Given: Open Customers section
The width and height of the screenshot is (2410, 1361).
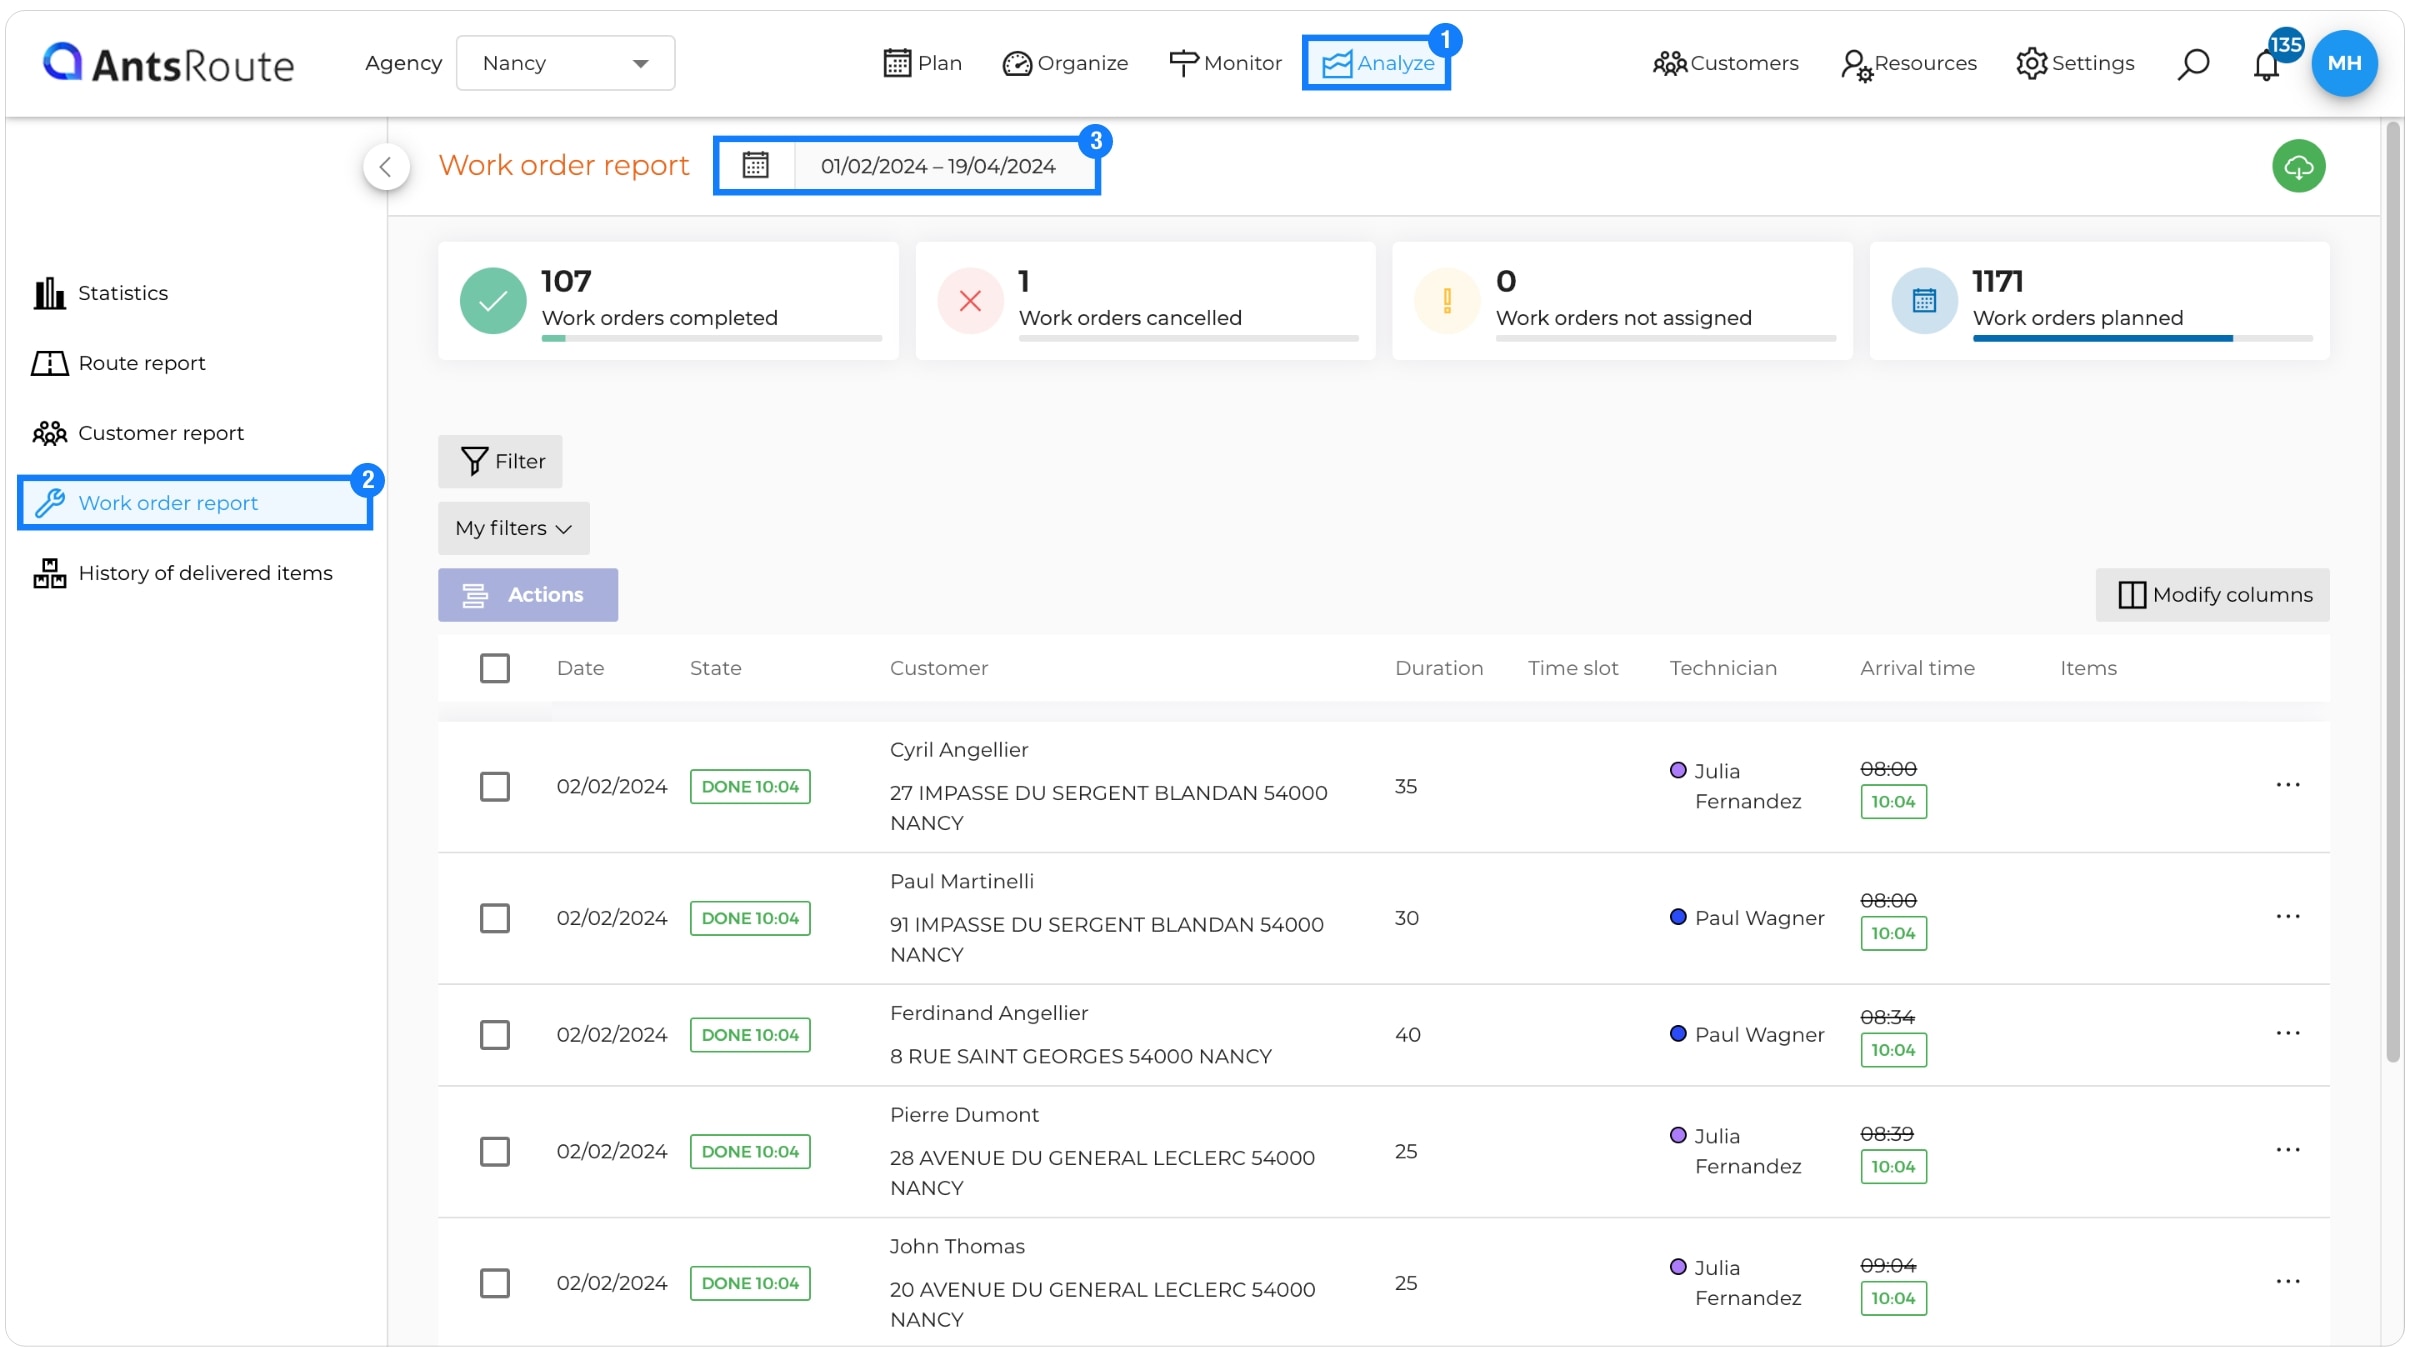Looking at the screenshot, I should pyautogui.click(x=1725, y=64).
